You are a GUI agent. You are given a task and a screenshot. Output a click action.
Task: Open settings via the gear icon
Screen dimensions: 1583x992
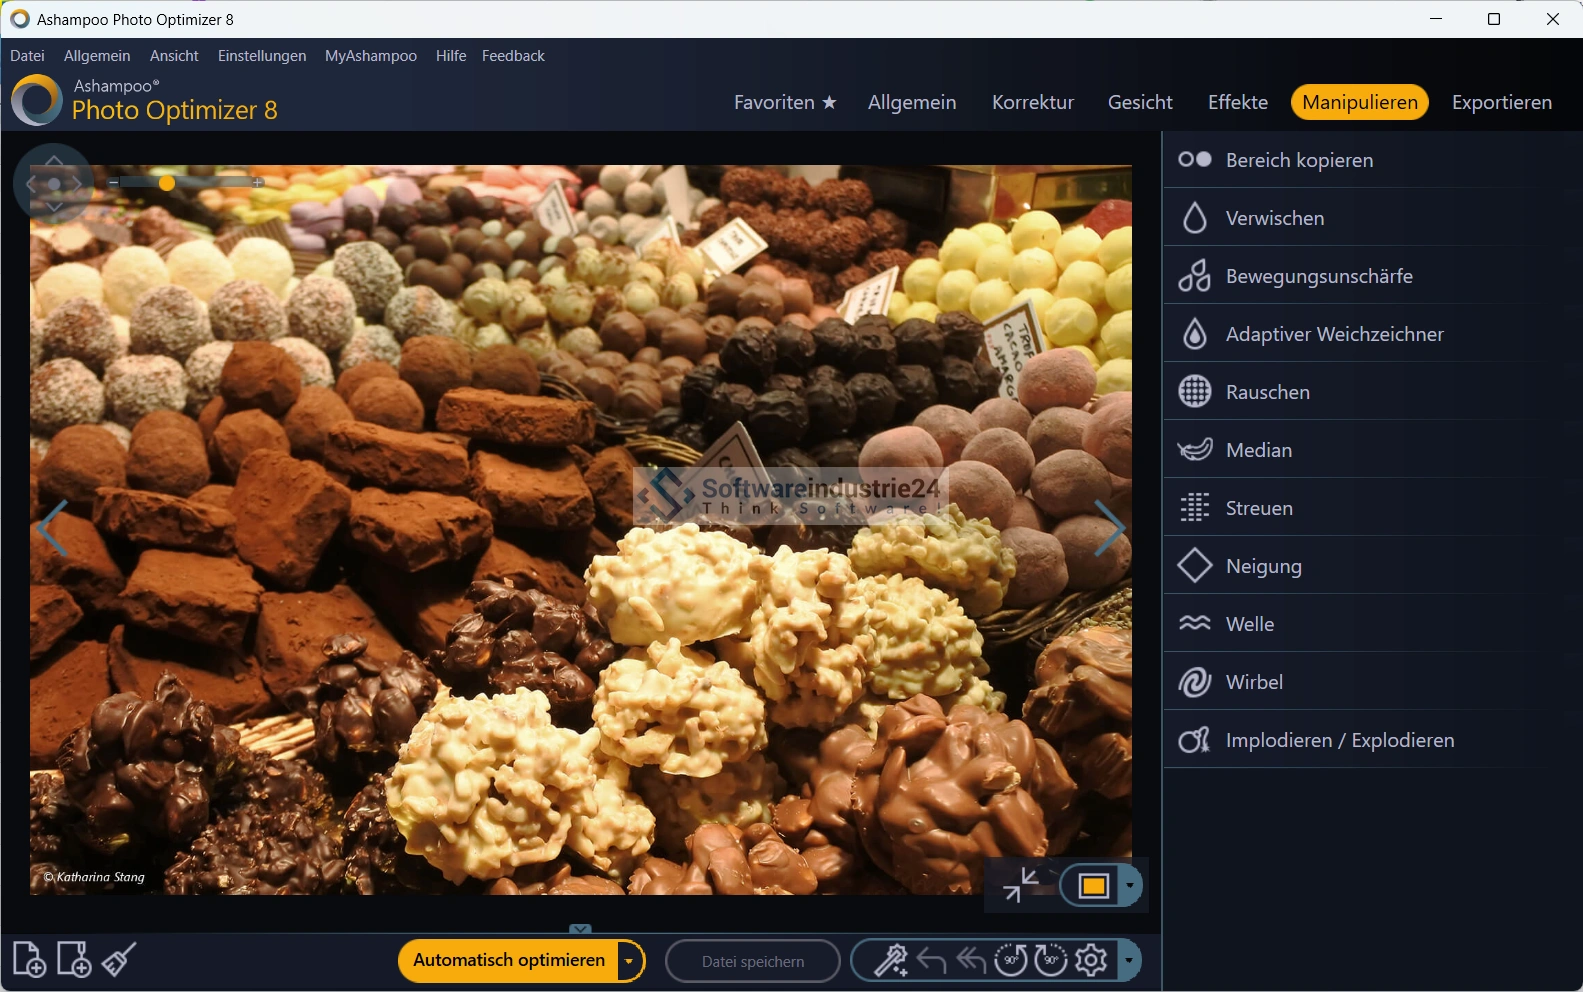pos(1091,961)
